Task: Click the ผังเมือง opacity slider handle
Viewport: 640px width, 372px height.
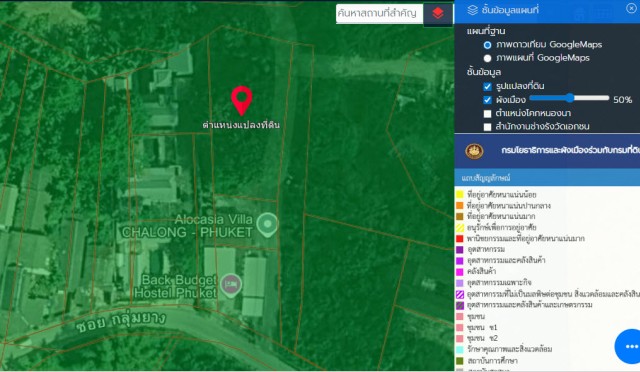Action: click(x=569, y=98)
